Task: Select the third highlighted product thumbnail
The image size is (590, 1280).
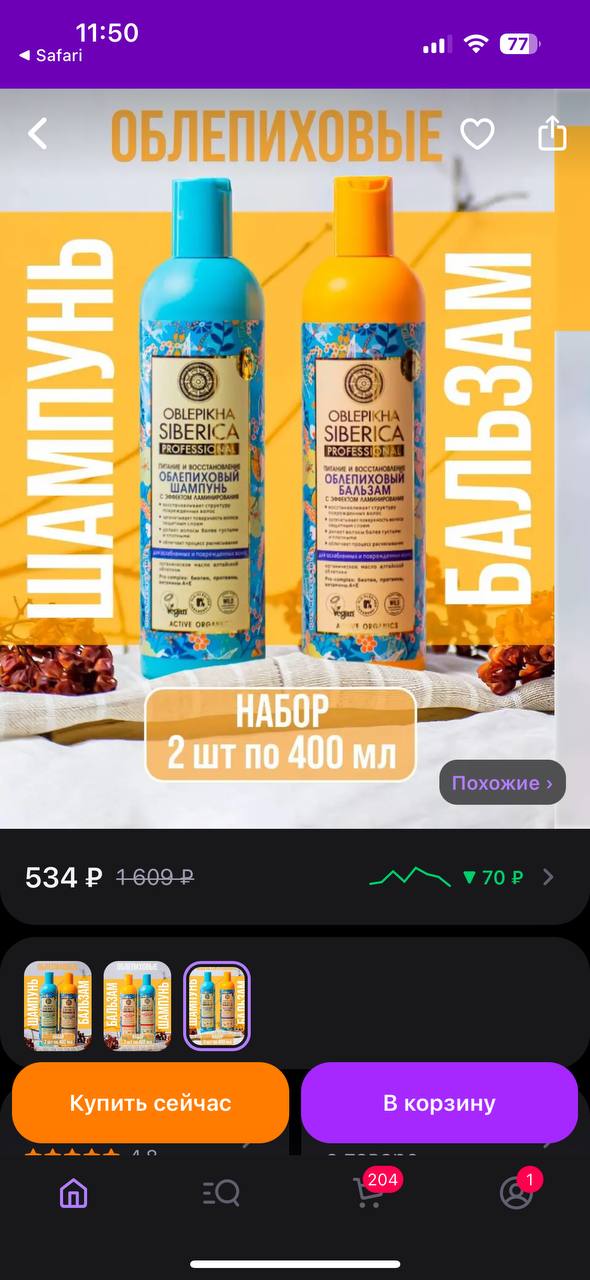Action: 217,1005
